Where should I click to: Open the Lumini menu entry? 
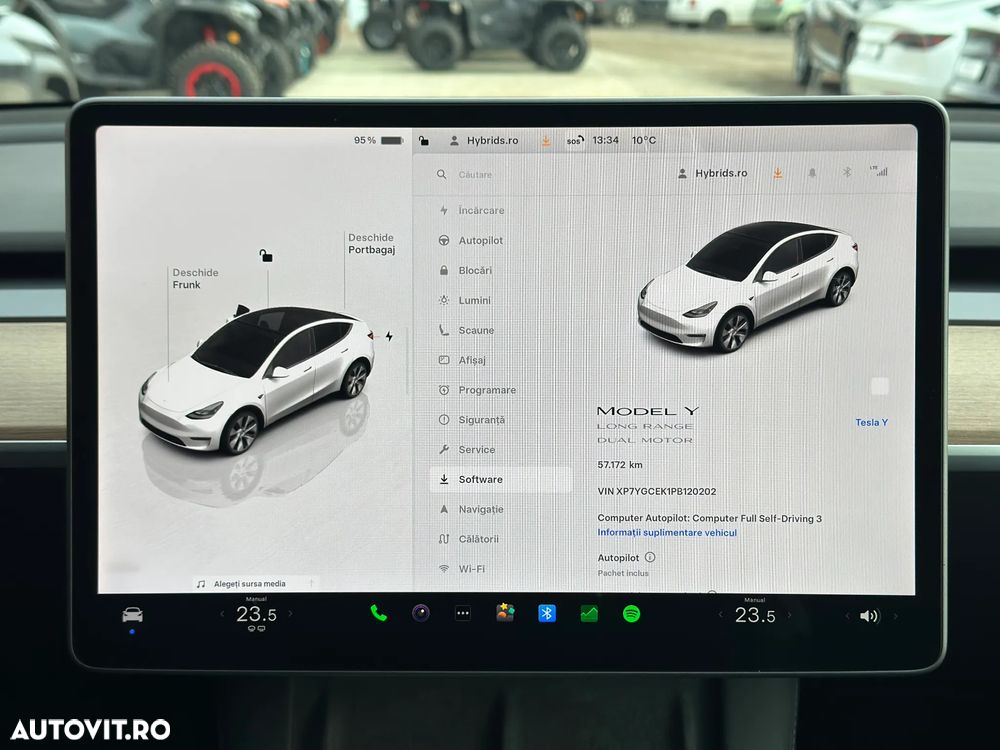click(465, 300)
